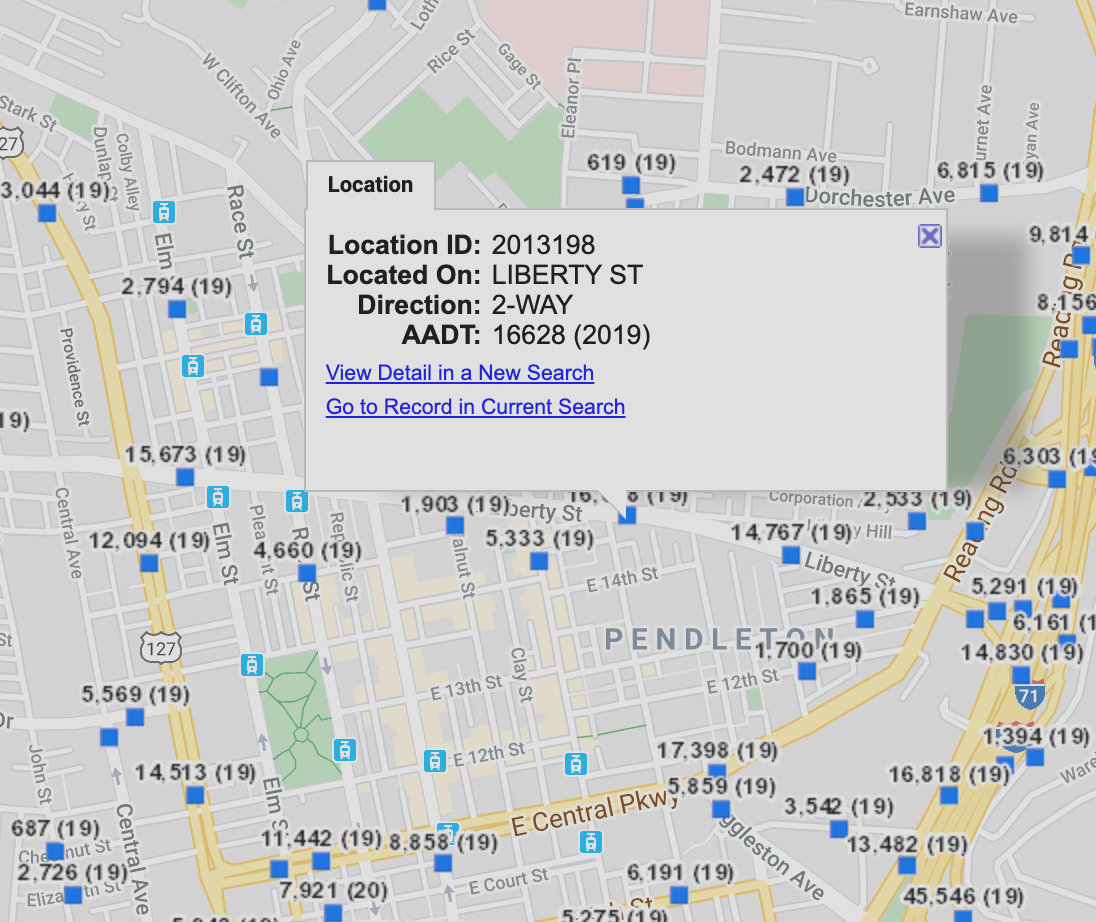Open the 'View Detail in a New Search' link
Viewport: 1096px width, 922px height.
[460, 373]
